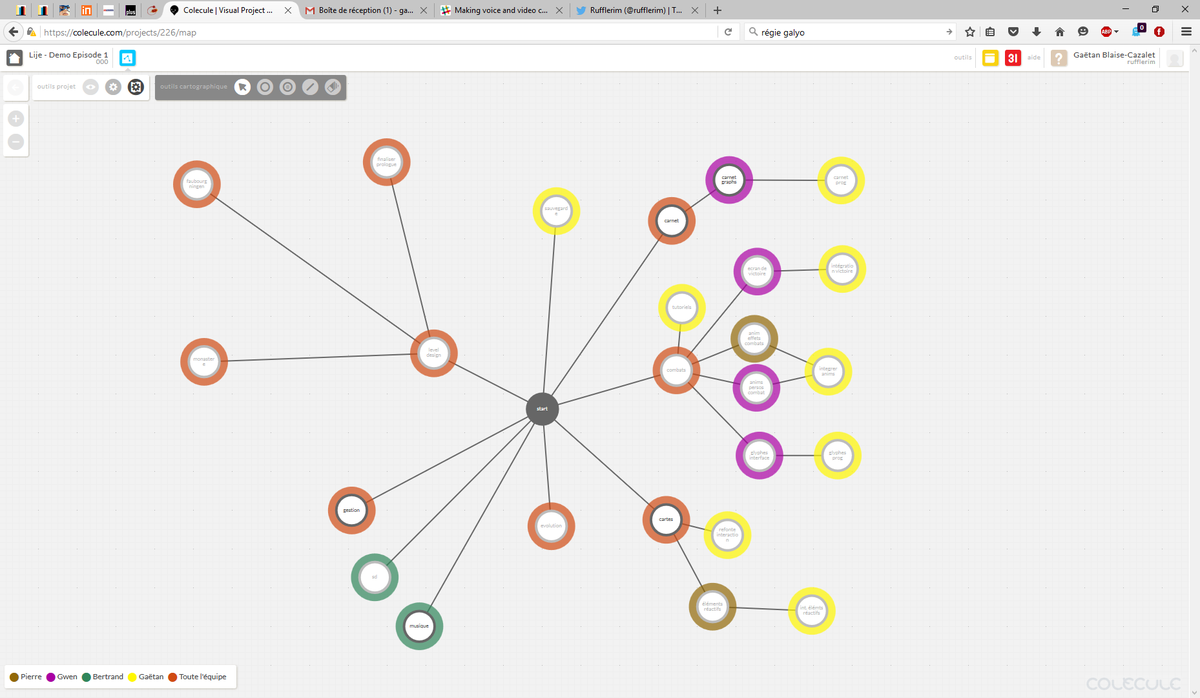Toggle the eye visibility icon in outils projet
Screen dimensions: 1200x698
click(89, 87)
